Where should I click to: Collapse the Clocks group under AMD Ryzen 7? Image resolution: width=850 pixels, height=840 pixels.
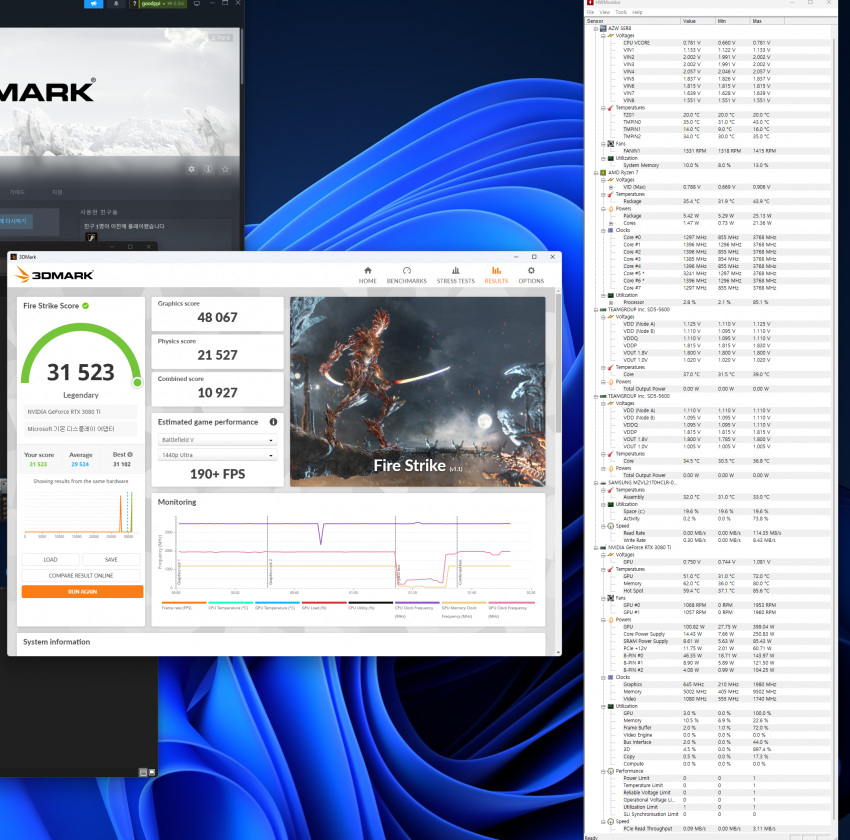pyautogui.click(x=603, y=230)
